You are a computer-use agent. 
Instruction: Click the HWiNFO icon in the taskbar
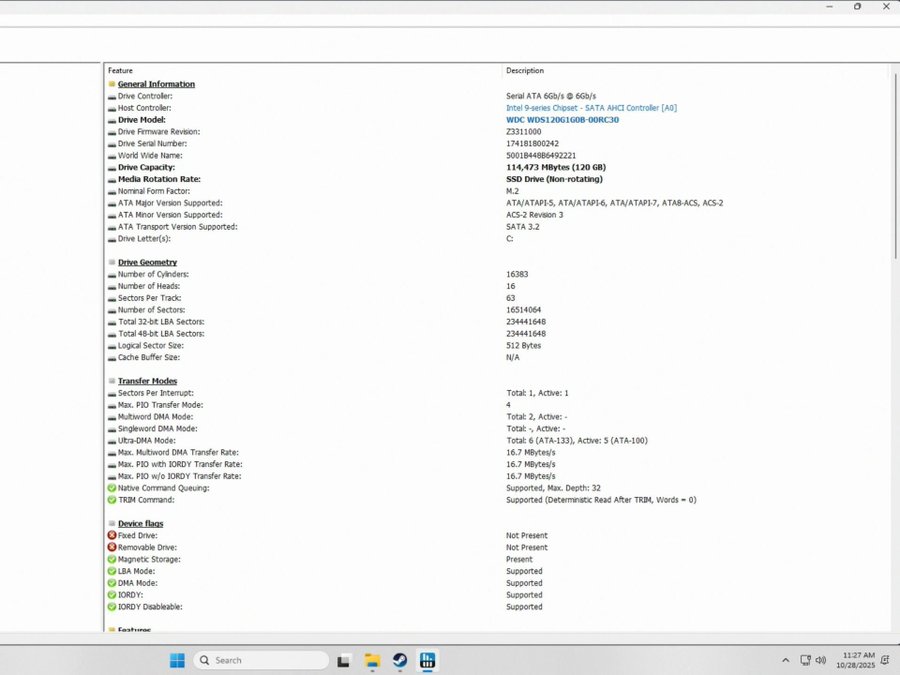click(x=428, y=660)
